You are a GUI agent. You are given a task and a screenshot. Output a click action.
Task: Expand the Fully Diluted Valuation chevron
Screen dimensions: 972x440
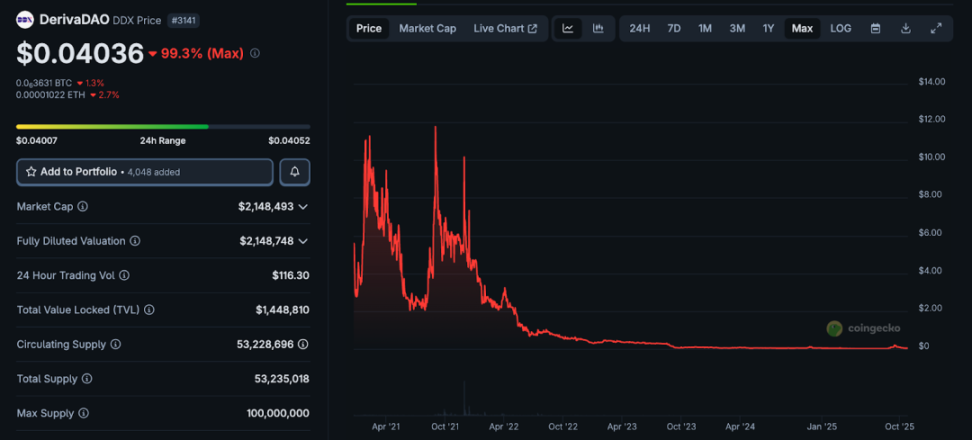[x=303, y=241]
